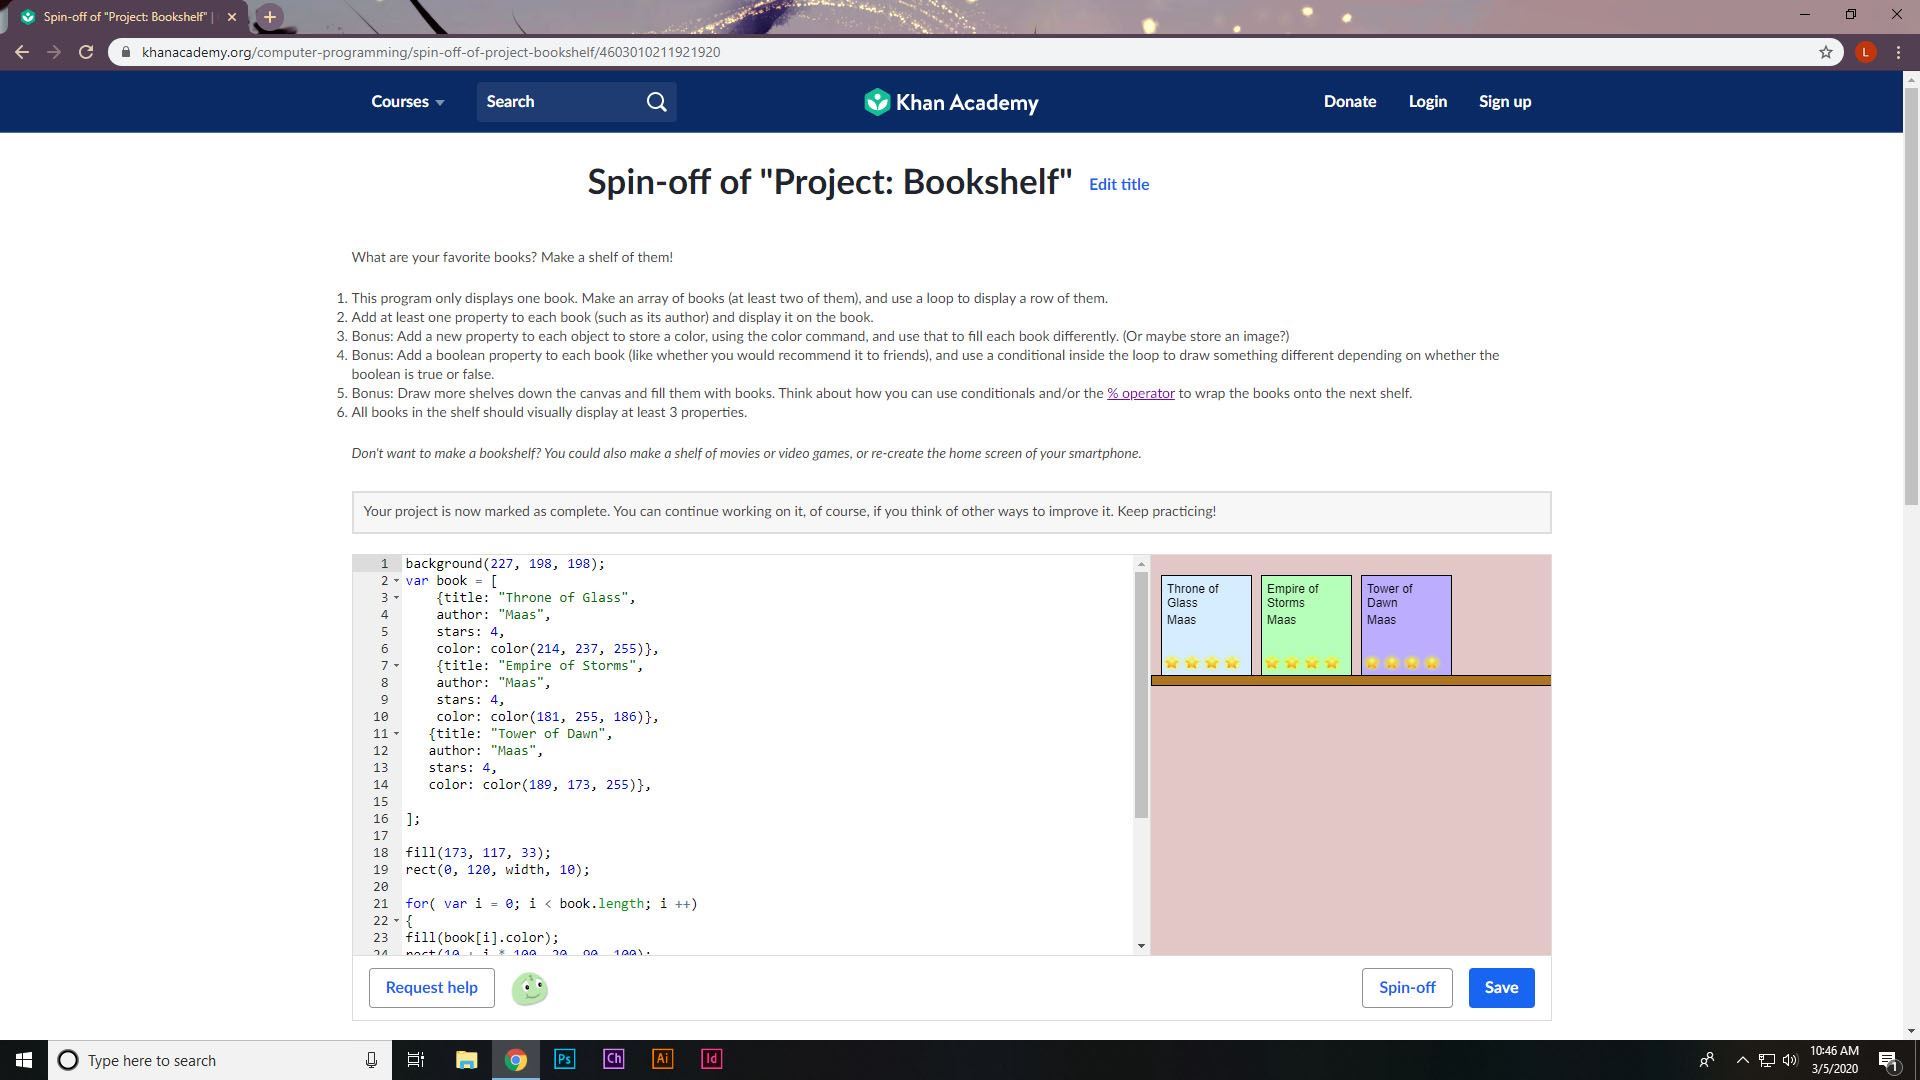1920x1080 pixels.
Task: Click the Khan Academy logo
Action: coord(951,102)
